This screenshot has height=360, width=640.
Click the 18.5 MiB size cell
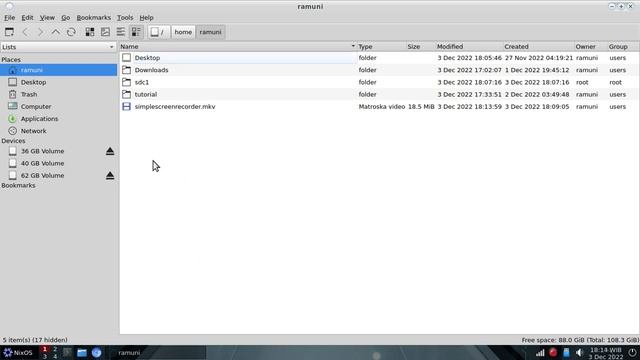[421, 107]
